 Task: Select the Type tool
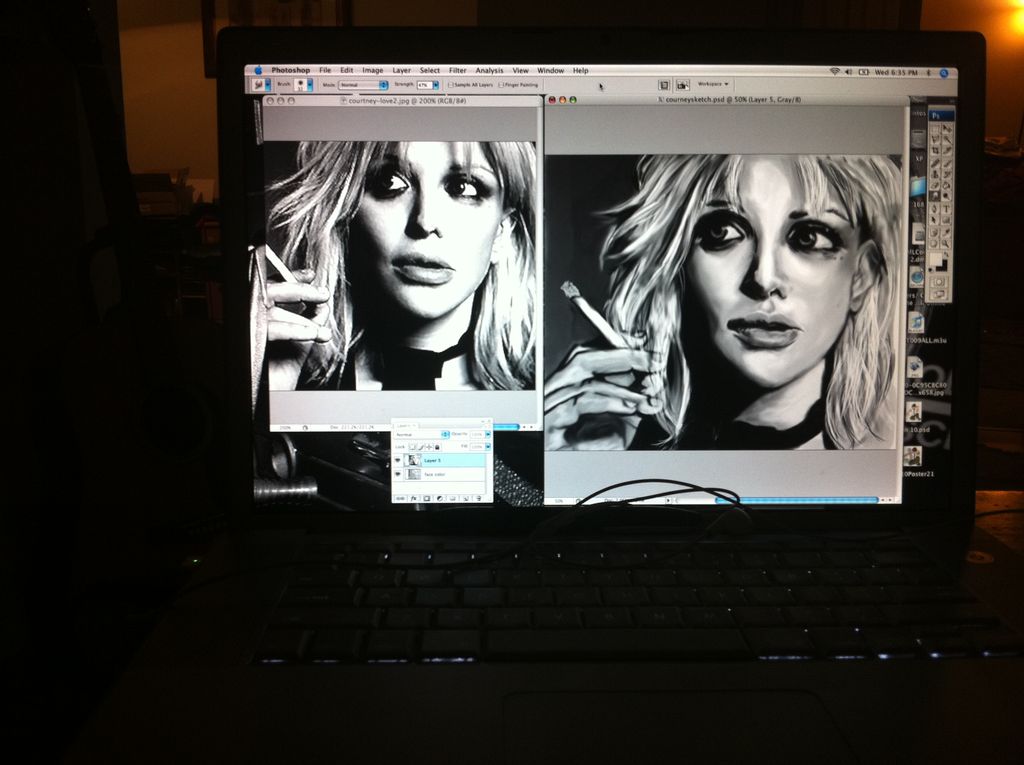[948, 208]
